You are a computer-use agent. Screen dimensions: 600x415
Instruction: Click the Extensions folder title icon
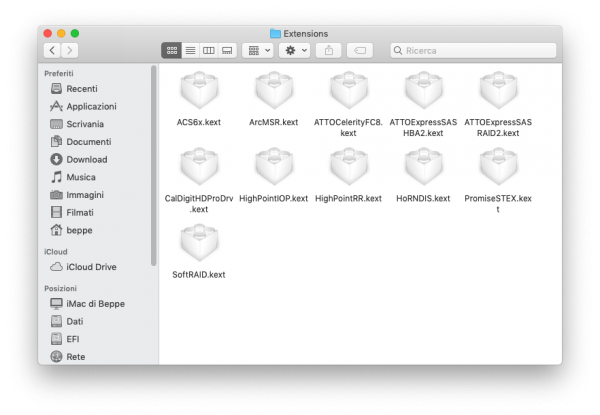[x=275, y=34]
